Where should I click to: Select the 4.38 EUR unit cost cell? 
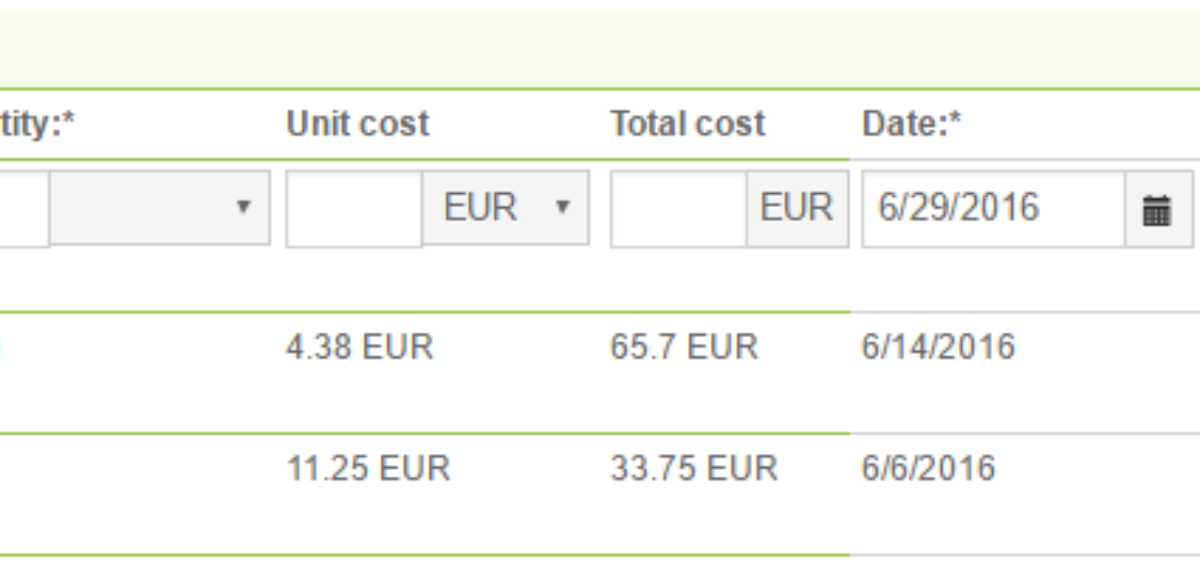(360, 347)
